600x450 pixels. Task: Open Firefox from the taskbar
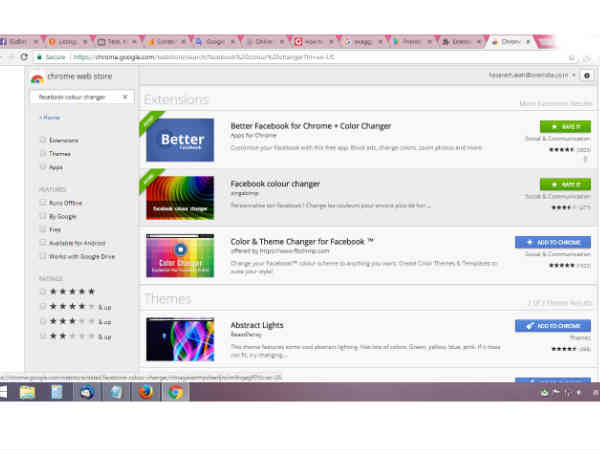click(144, 392)
